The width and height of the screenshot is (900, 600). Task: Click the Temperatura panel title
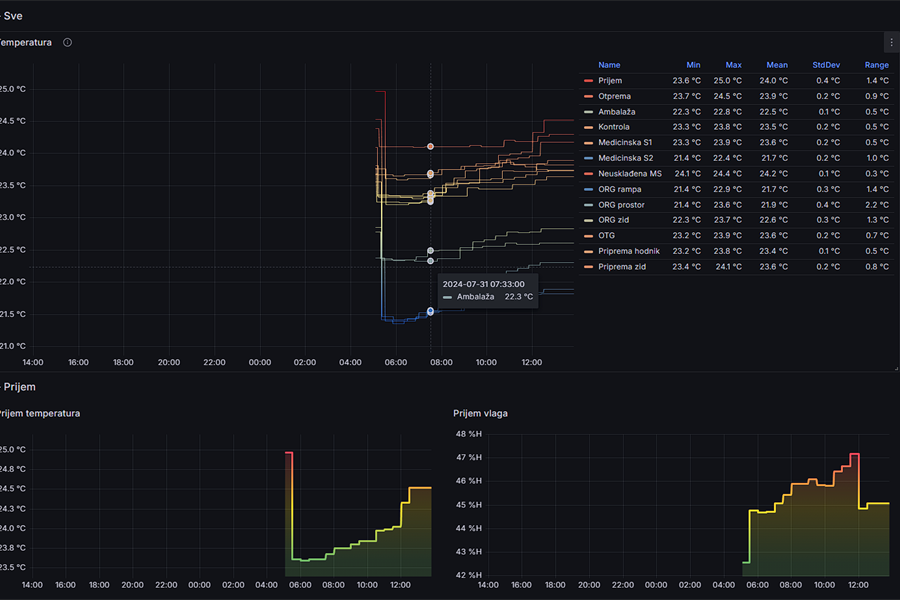coord(25,42)
